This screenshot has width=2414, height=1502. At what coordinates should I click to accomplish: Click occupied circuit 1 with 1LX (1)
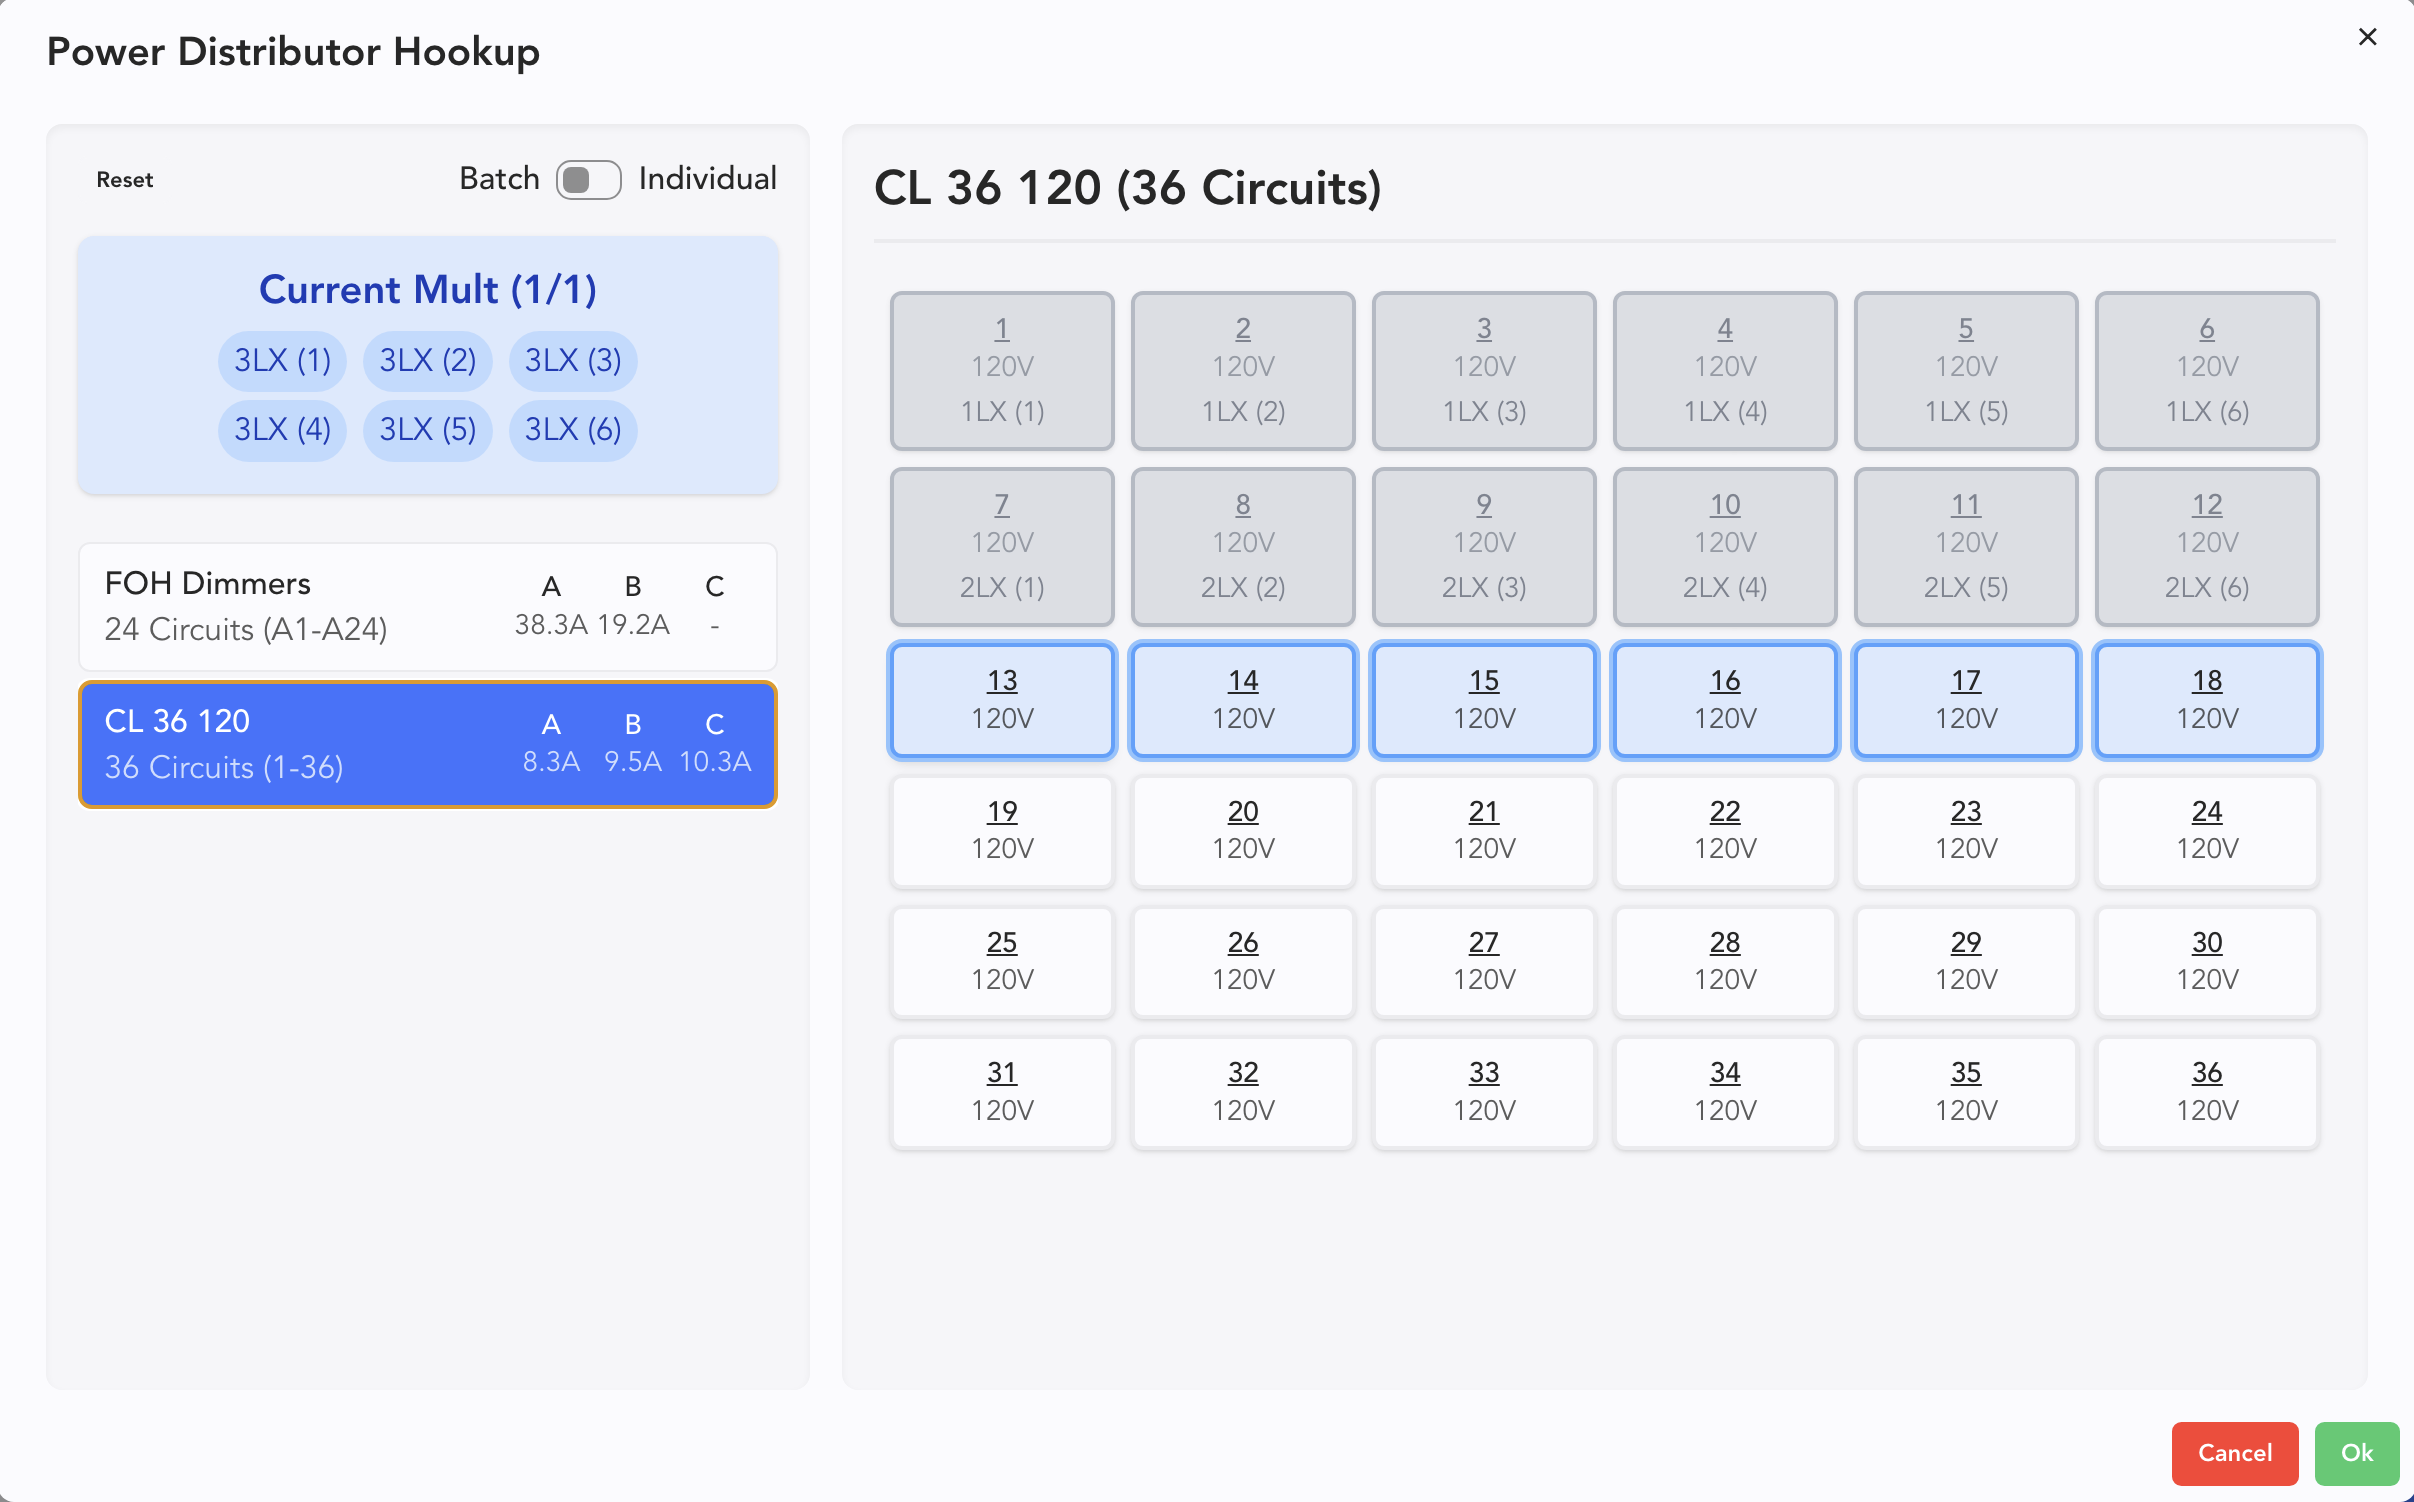coord(1002,370)
